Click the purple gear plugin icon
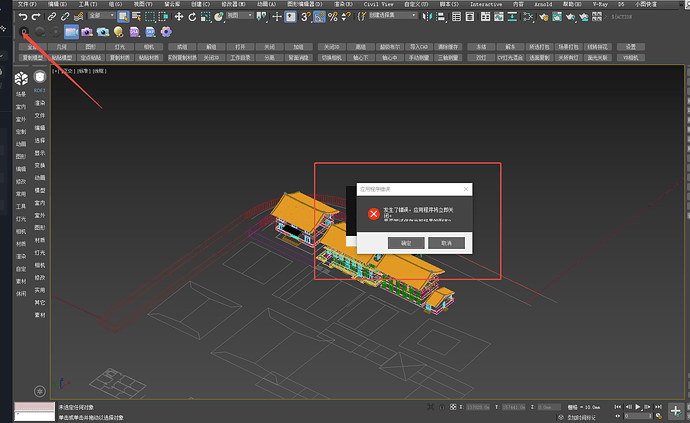The height and width of the screenshot is (423, 690). 166,32
